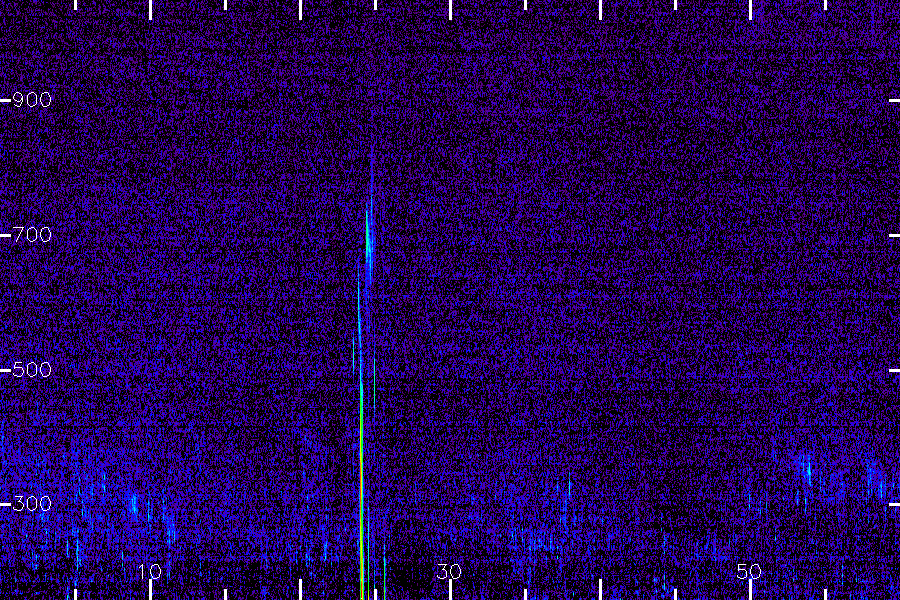Image resolution: width=900 pixels, height=600 pixels.
Task: Click the 700 frequency axis label
Action: (32, 235)
